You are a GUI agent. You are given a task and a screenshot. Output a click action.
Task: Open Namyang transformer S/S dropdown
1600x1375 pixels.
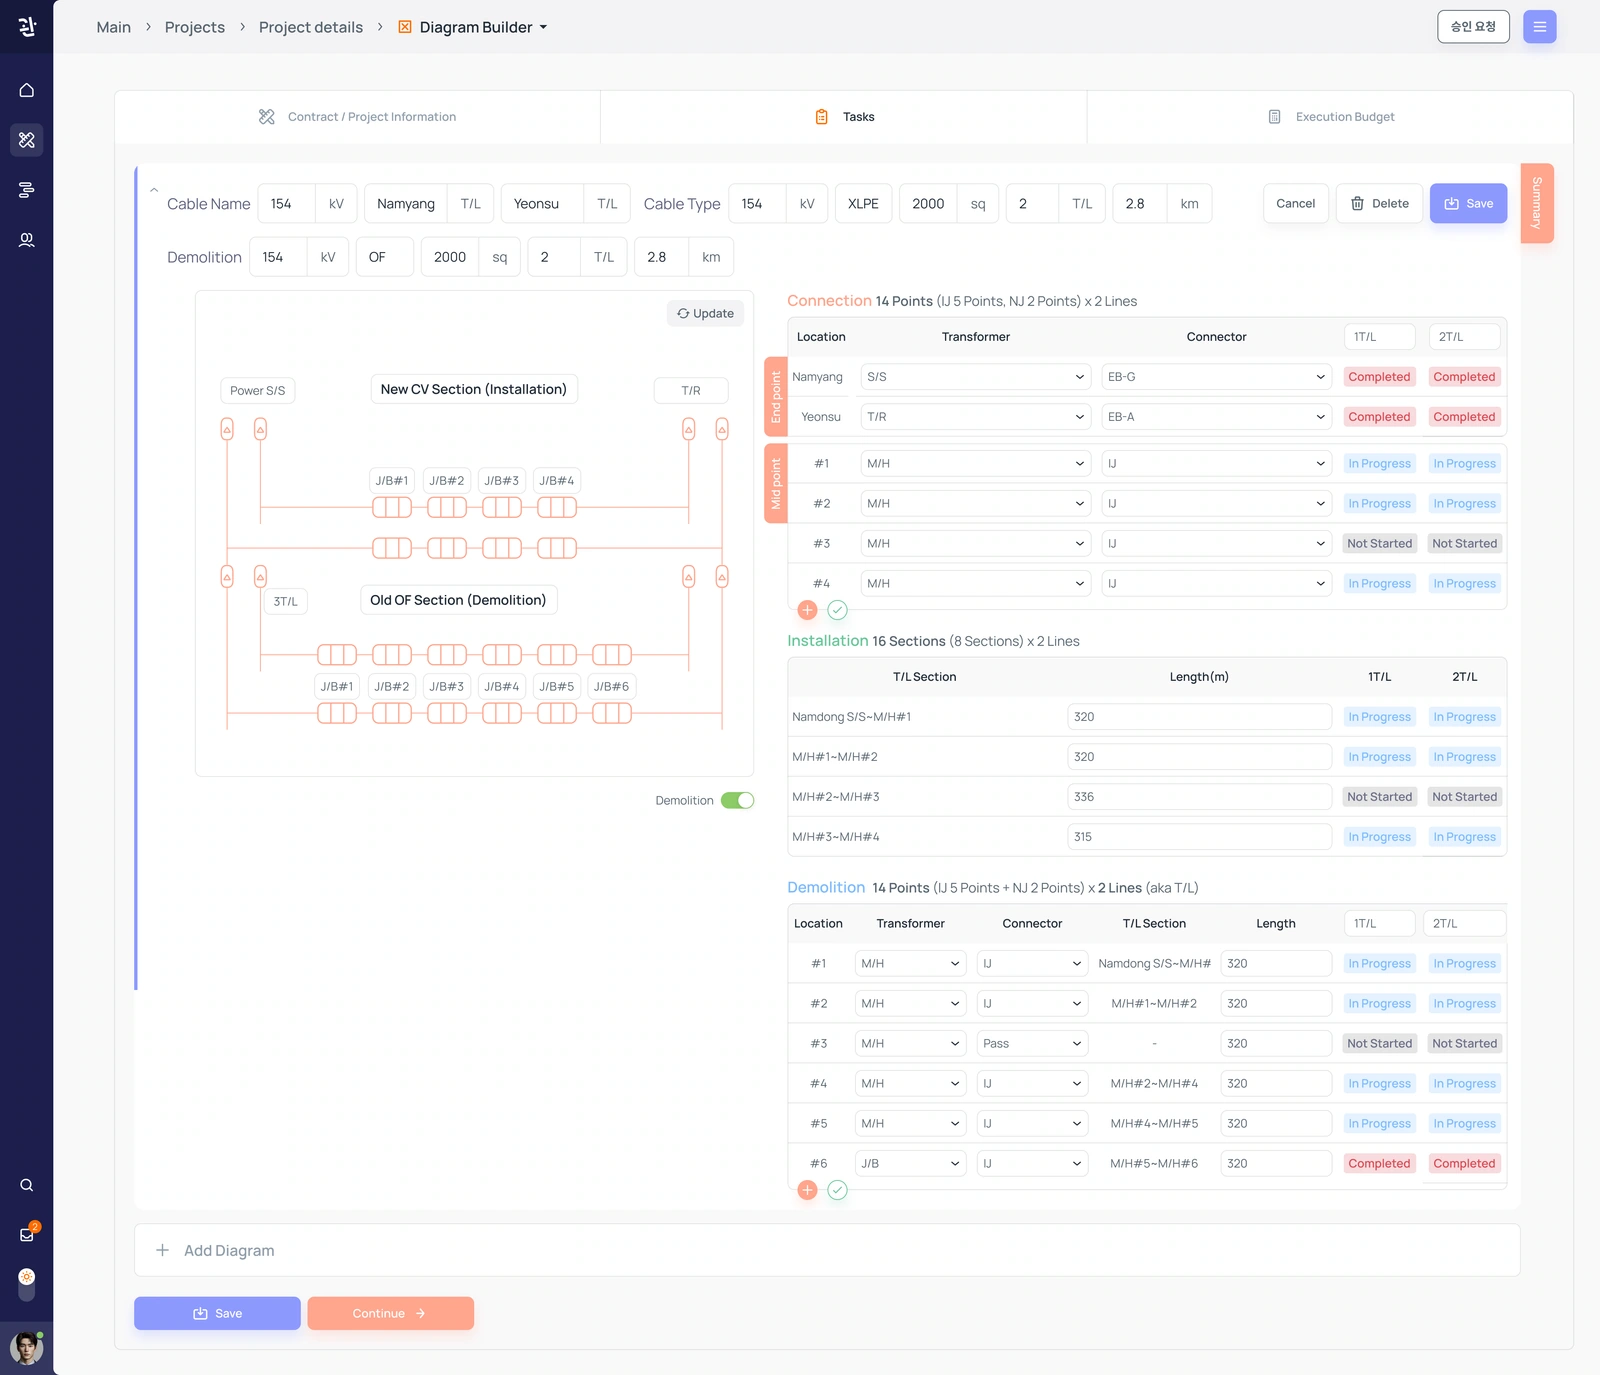click(975, 377)
